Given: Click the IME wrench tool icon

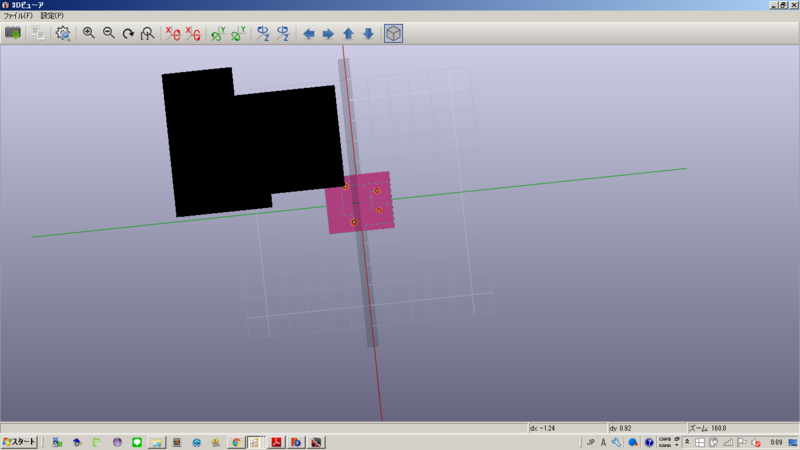Looking at the screenshot, I should 616,442.
